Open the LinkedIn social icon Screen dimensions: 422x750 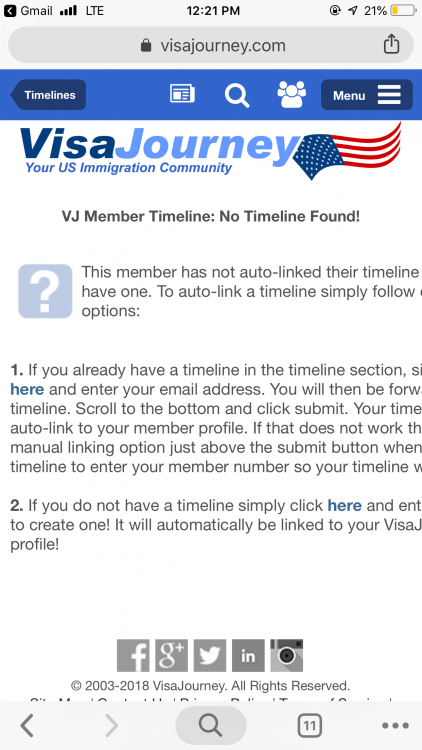tap(248, 655)
